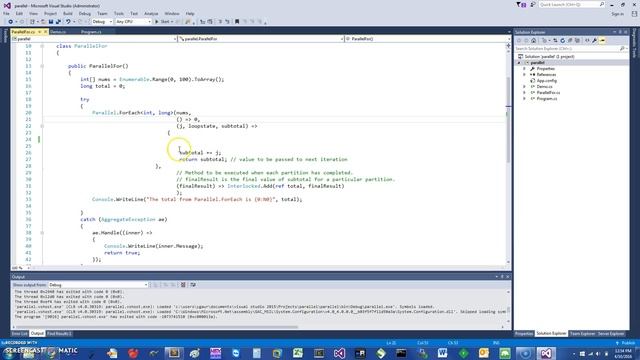
Task: Open the Debug configuration dropdown
Action: tap(102, 22)
